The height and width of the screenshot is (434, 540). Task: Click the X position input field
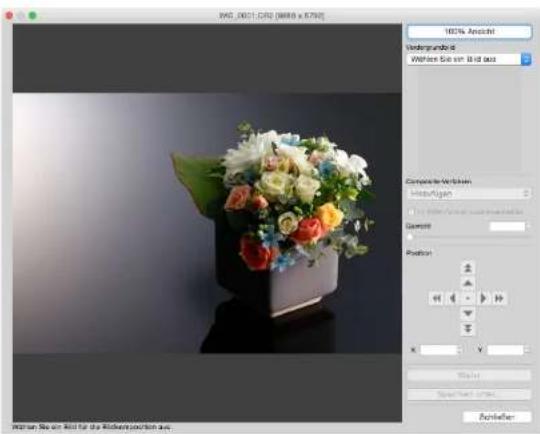coord(438,350)
